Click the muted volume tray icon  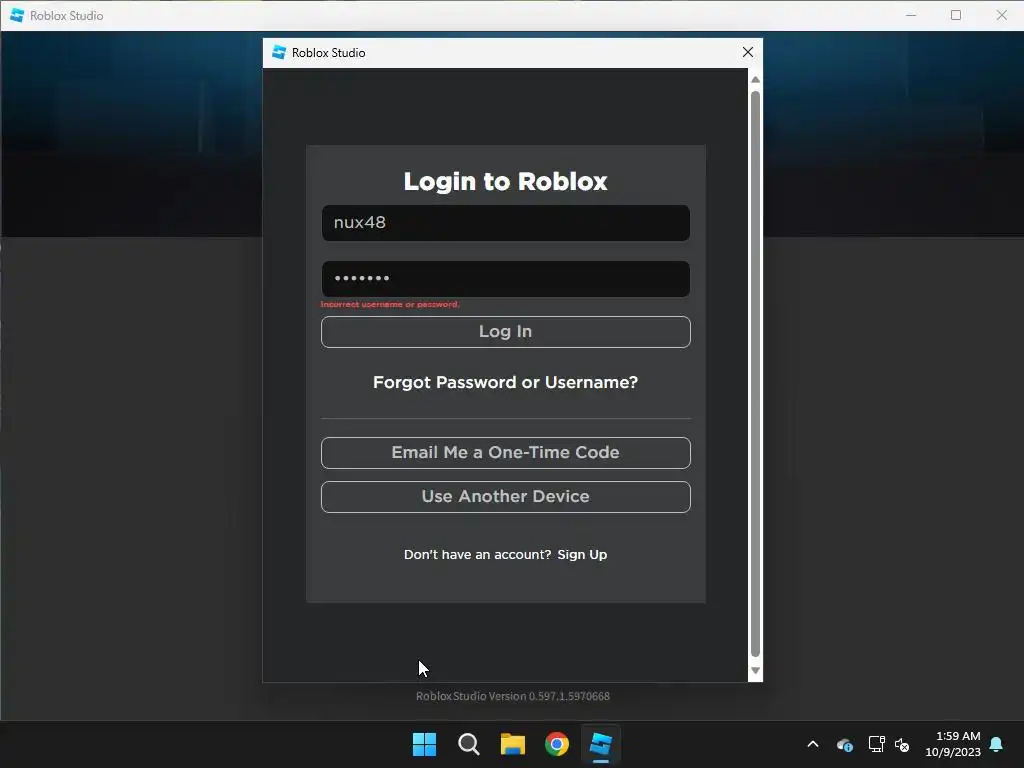[902, 744]
